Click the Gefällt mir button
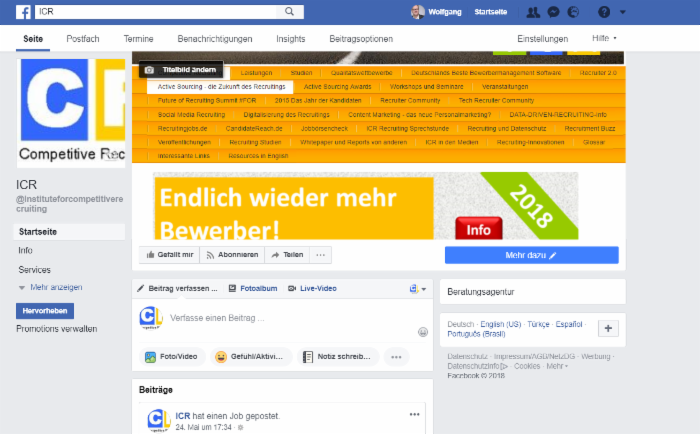The height and width of the screenshot is (434, 700). pyautogui.click(x=170, y=255)
